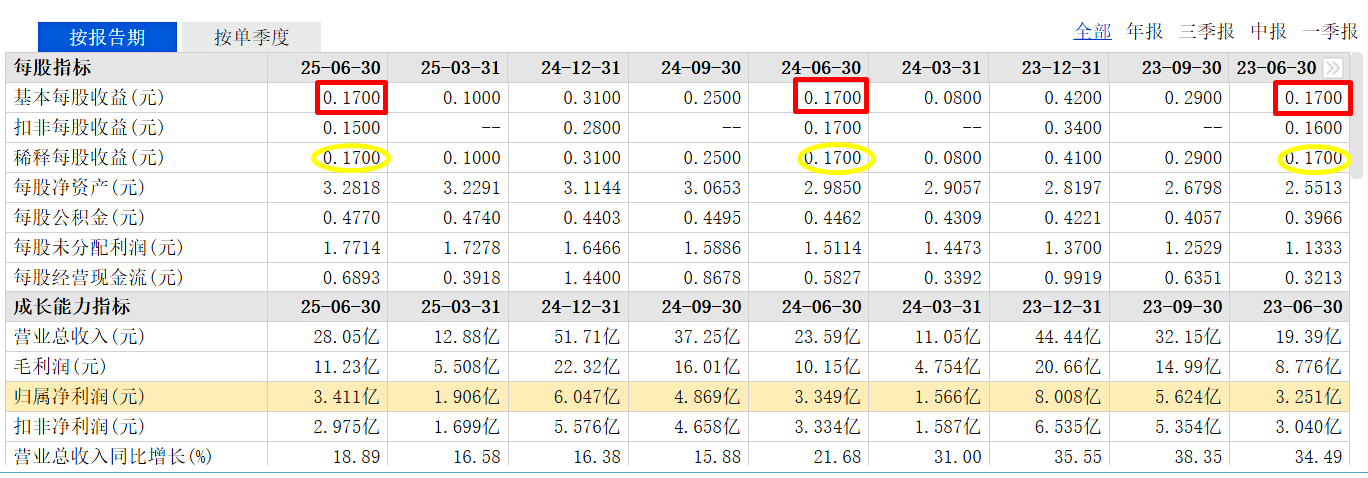1368x478 pixels.
Task: Select the 营业总收入同比增长(%) row label
Action: coord(113,456)
